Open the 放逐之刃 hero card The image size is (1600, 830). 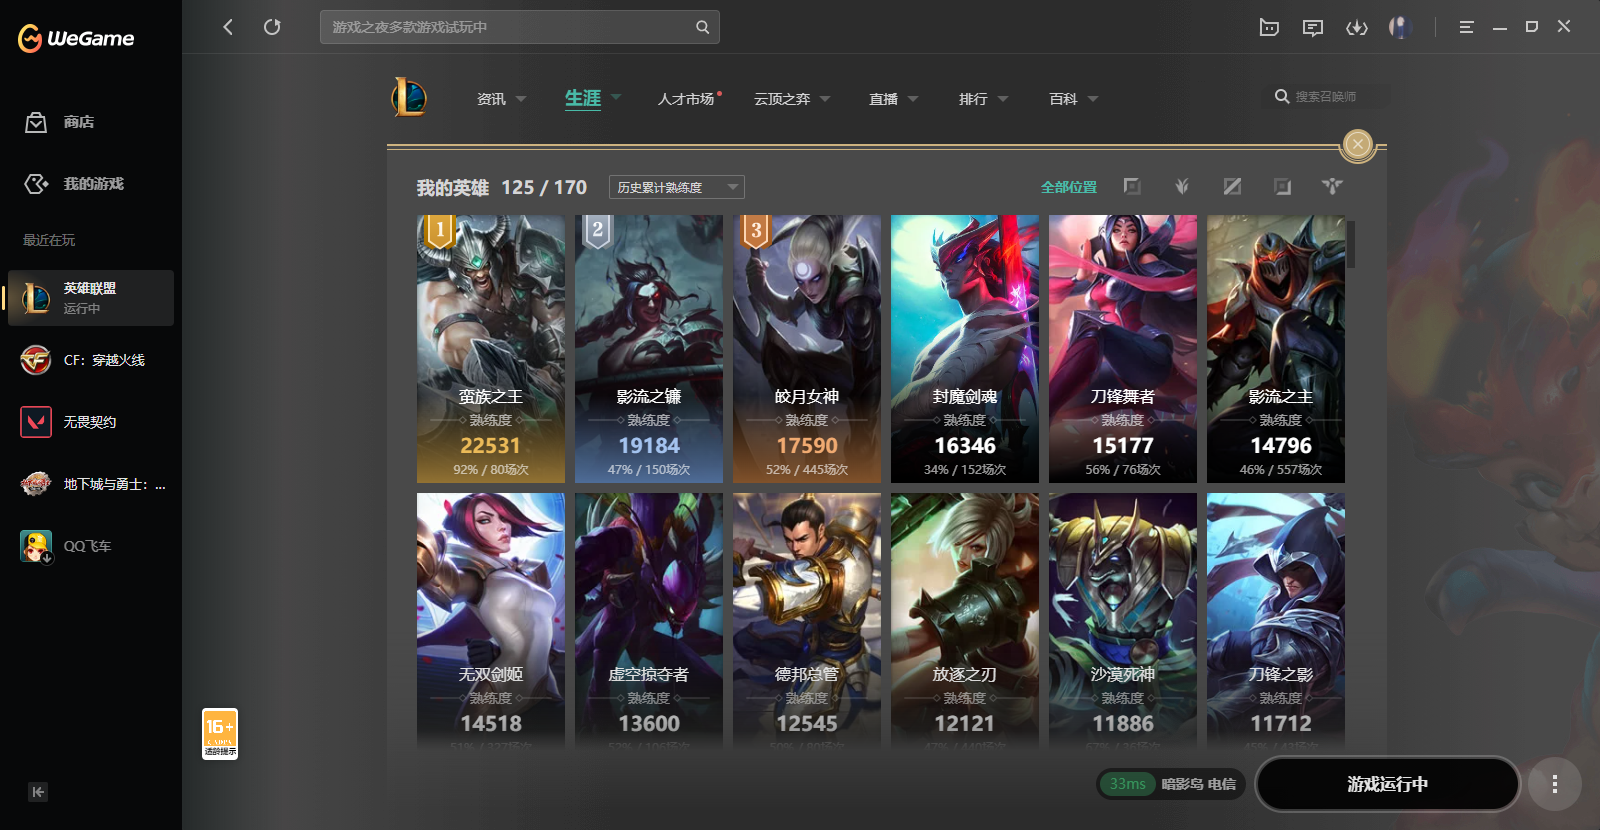click(965, 620)
